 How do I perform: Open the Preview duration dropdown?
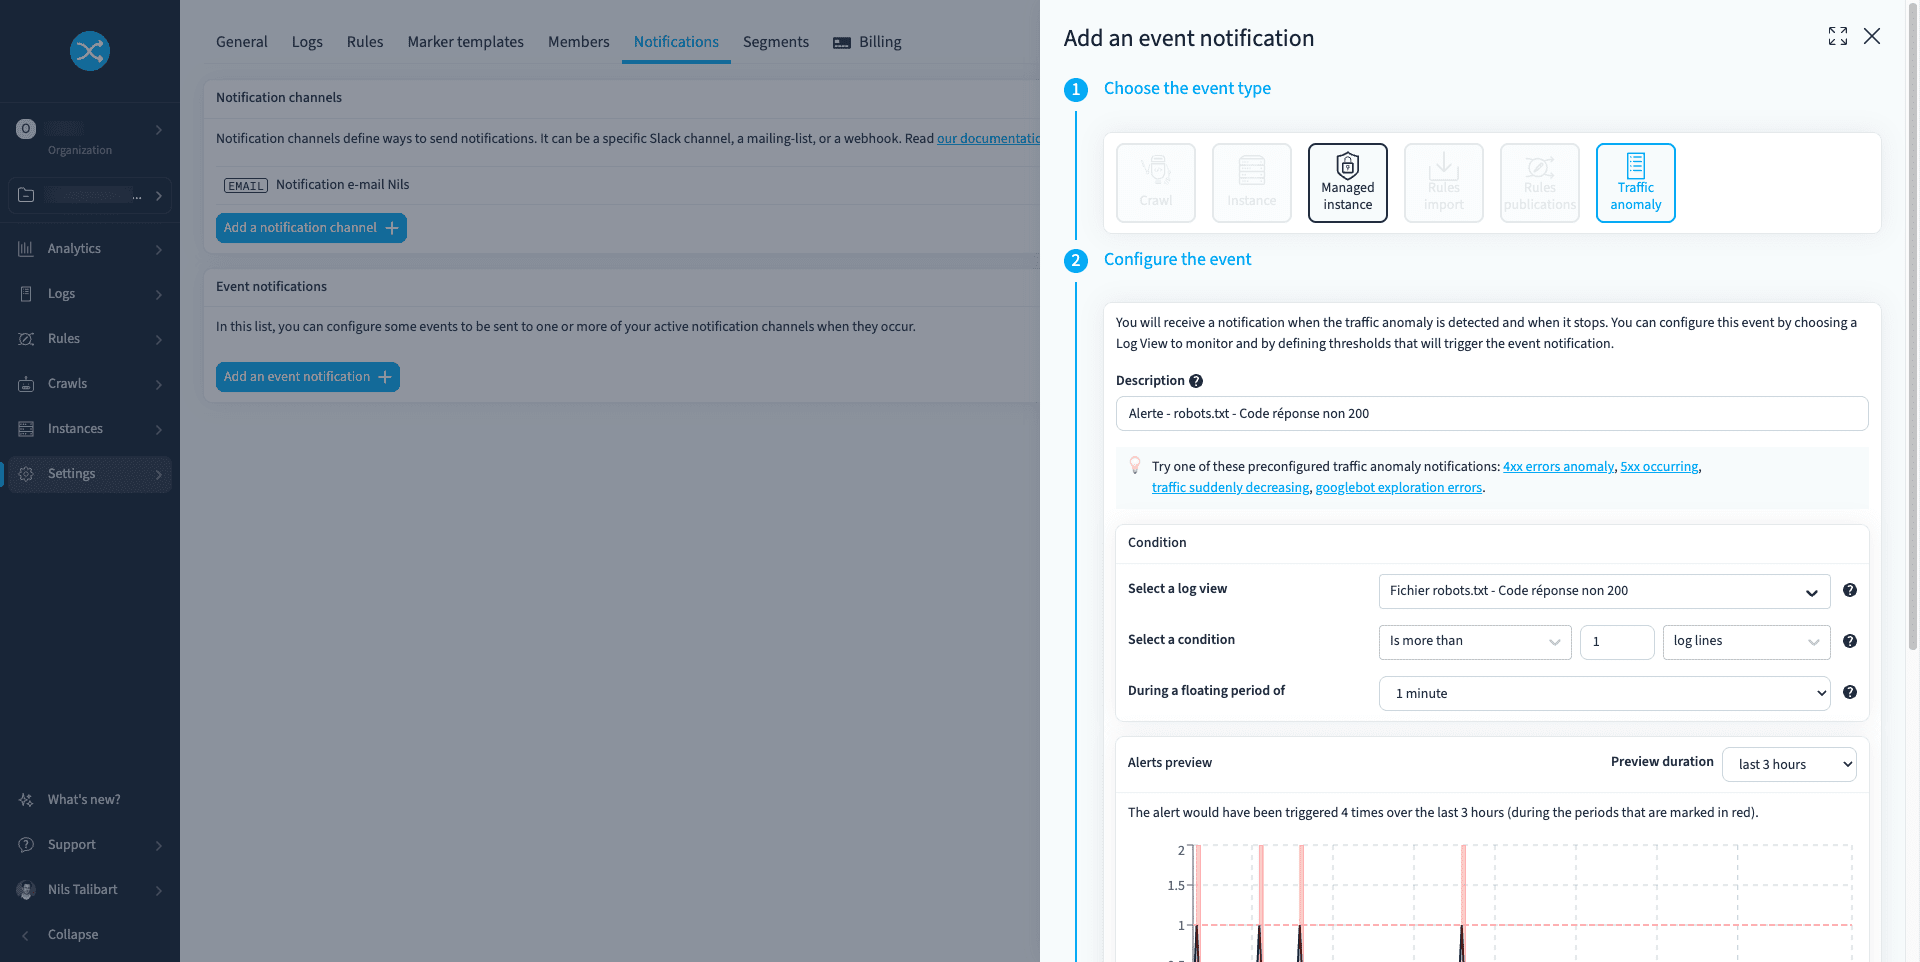[x=1789, y=764]
